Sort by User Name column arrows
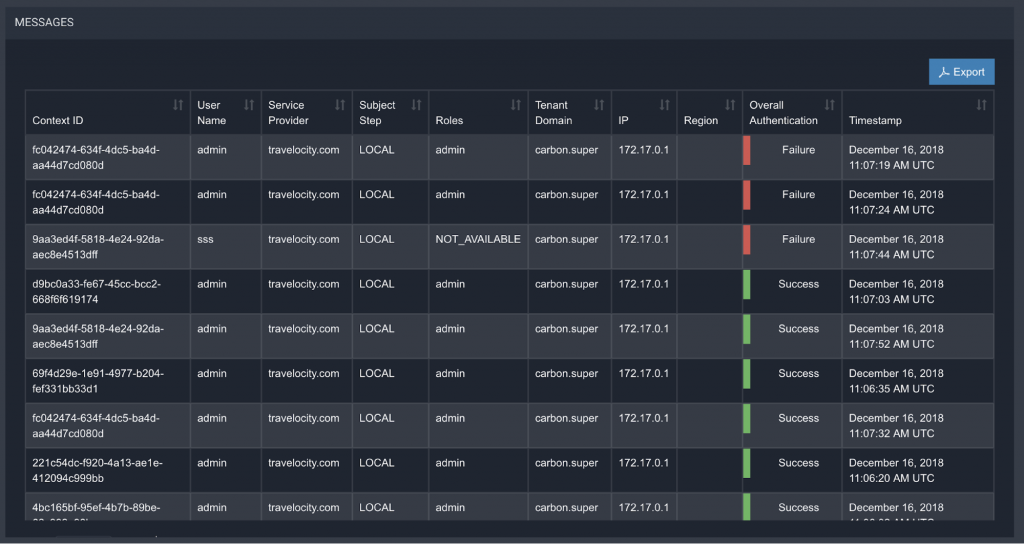 pos(249,105)
